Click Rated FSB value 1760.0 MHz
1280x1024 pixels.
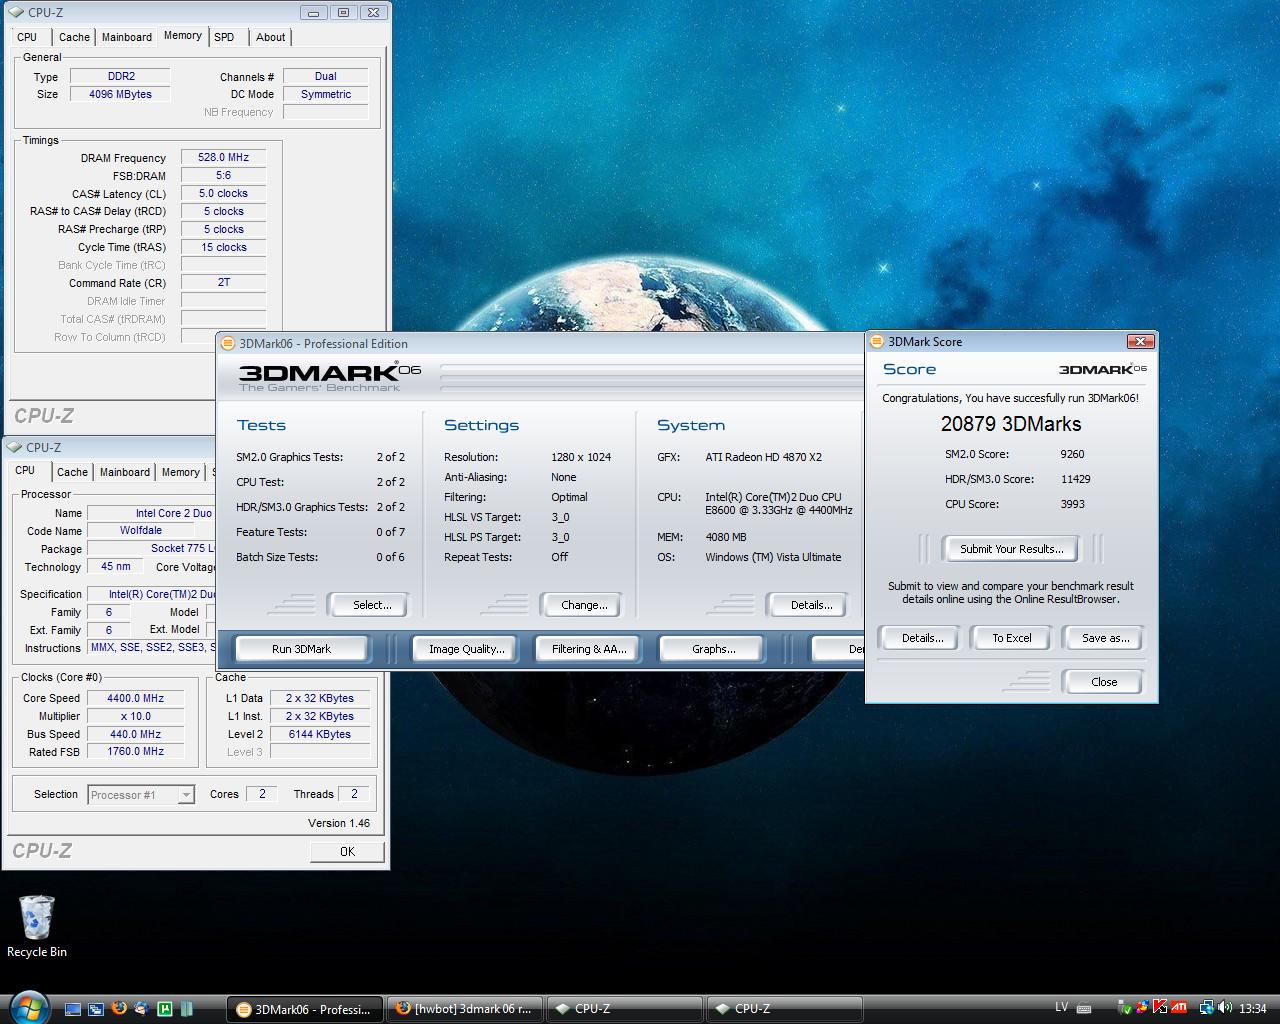(135, 751)
